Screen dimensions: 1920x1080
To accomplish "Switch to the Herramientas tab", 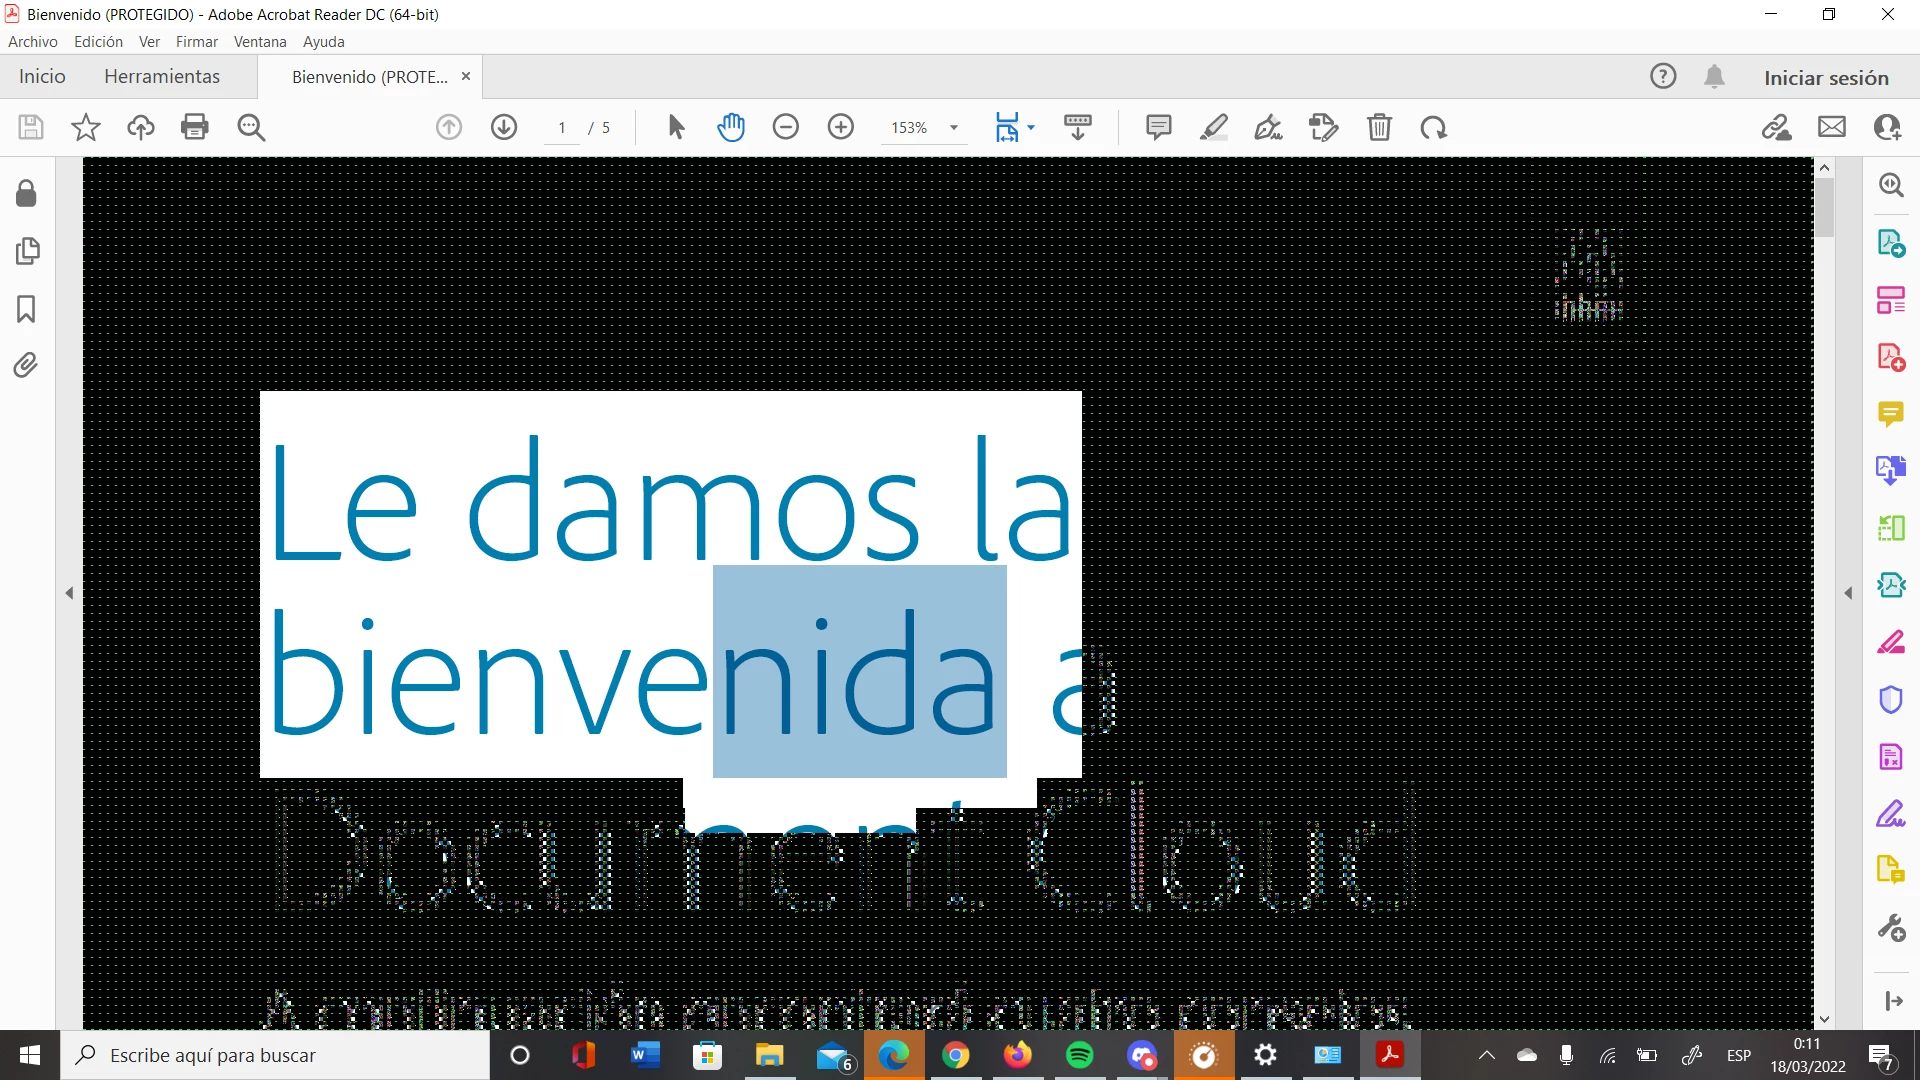I will click(162, 77).
